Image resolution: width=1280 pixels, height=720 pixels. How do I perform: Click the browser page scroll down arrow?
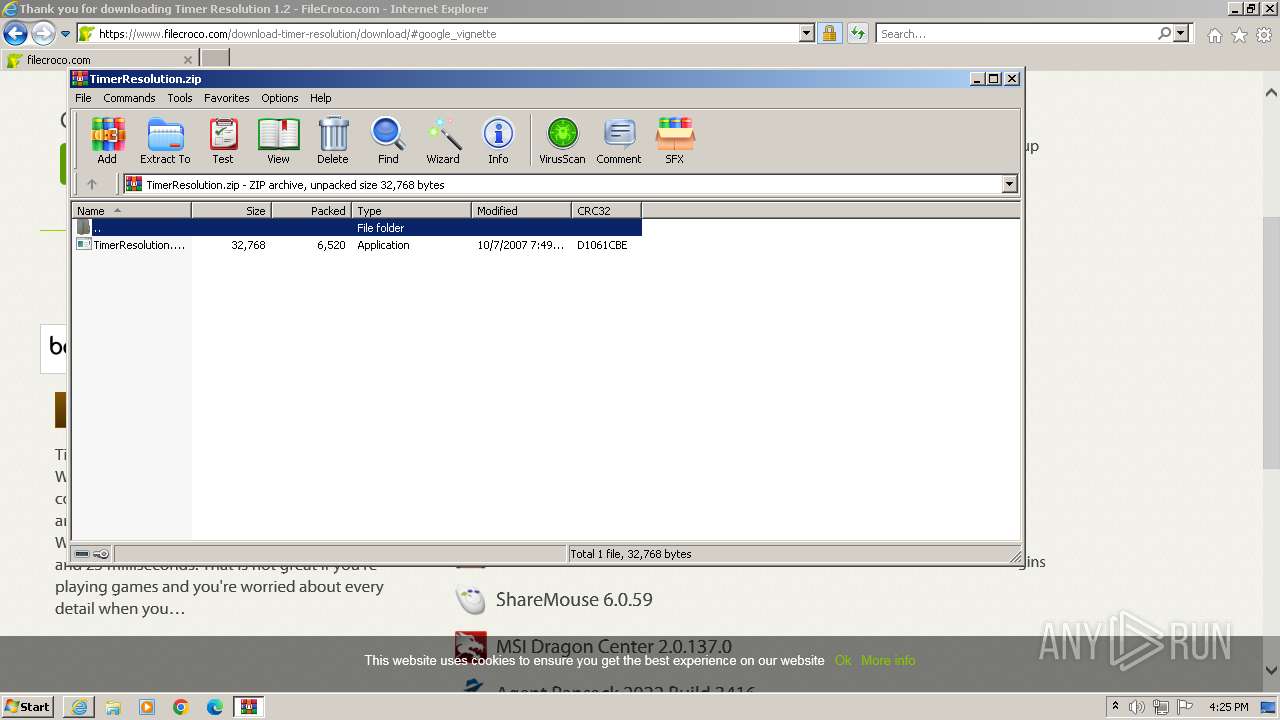[x=1271, y=670]
